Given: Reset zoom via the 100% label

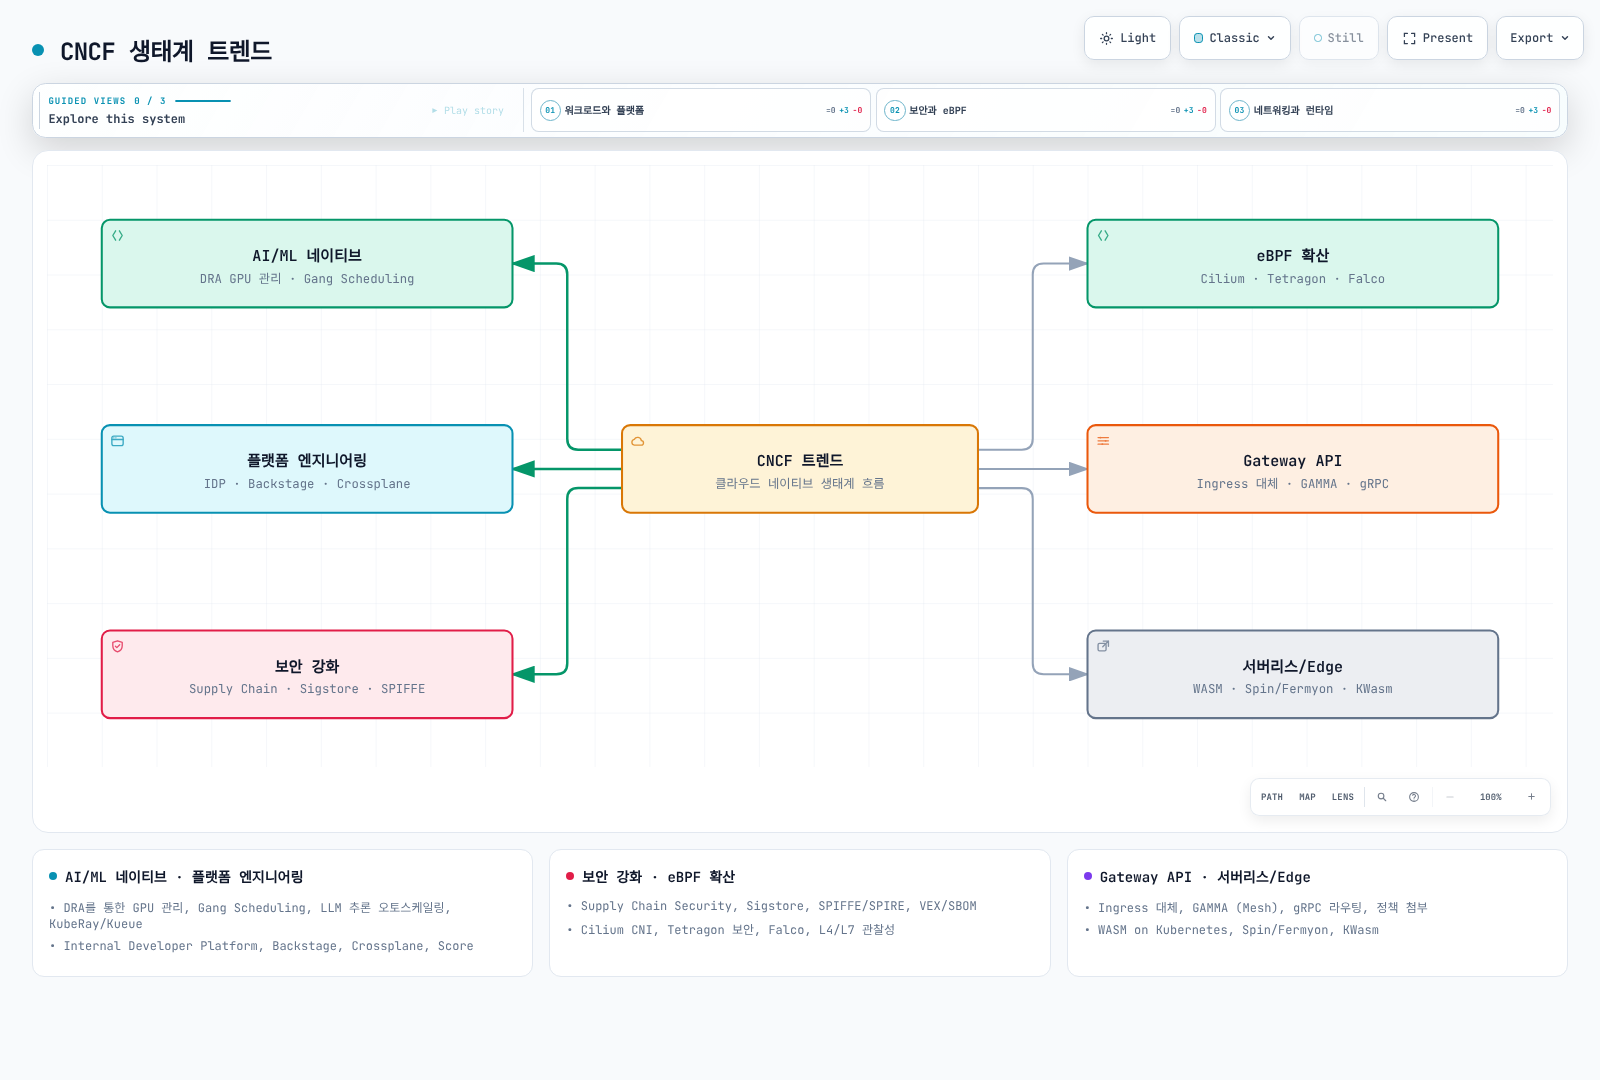Looking at the screenshot, I should (1491, 797).
